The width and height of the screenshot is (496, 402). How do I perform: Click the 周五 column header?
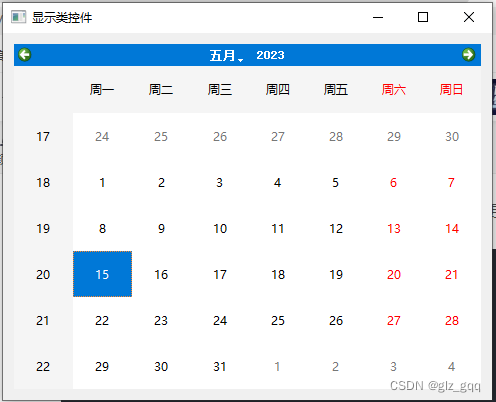336,89
